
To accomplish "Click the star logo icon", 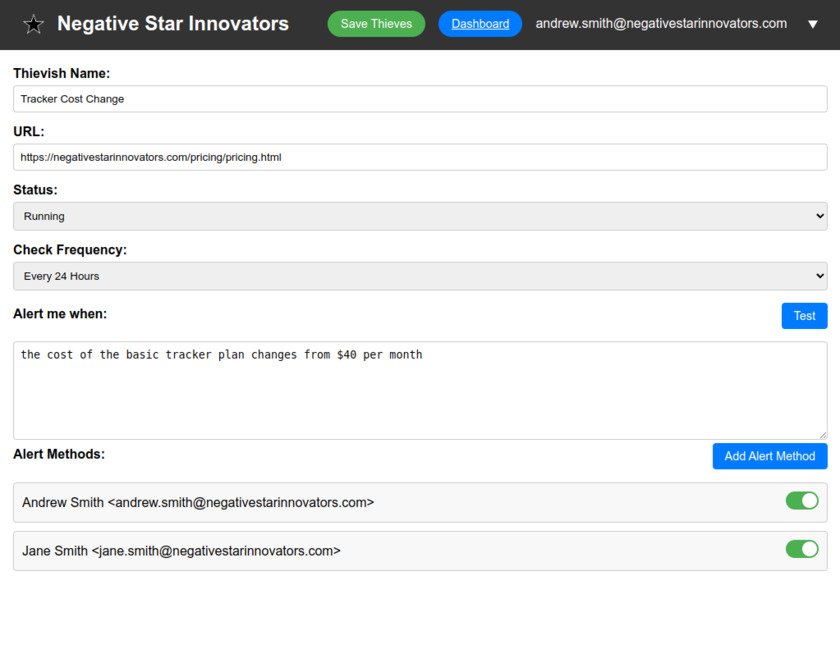I will pos(33,24).
